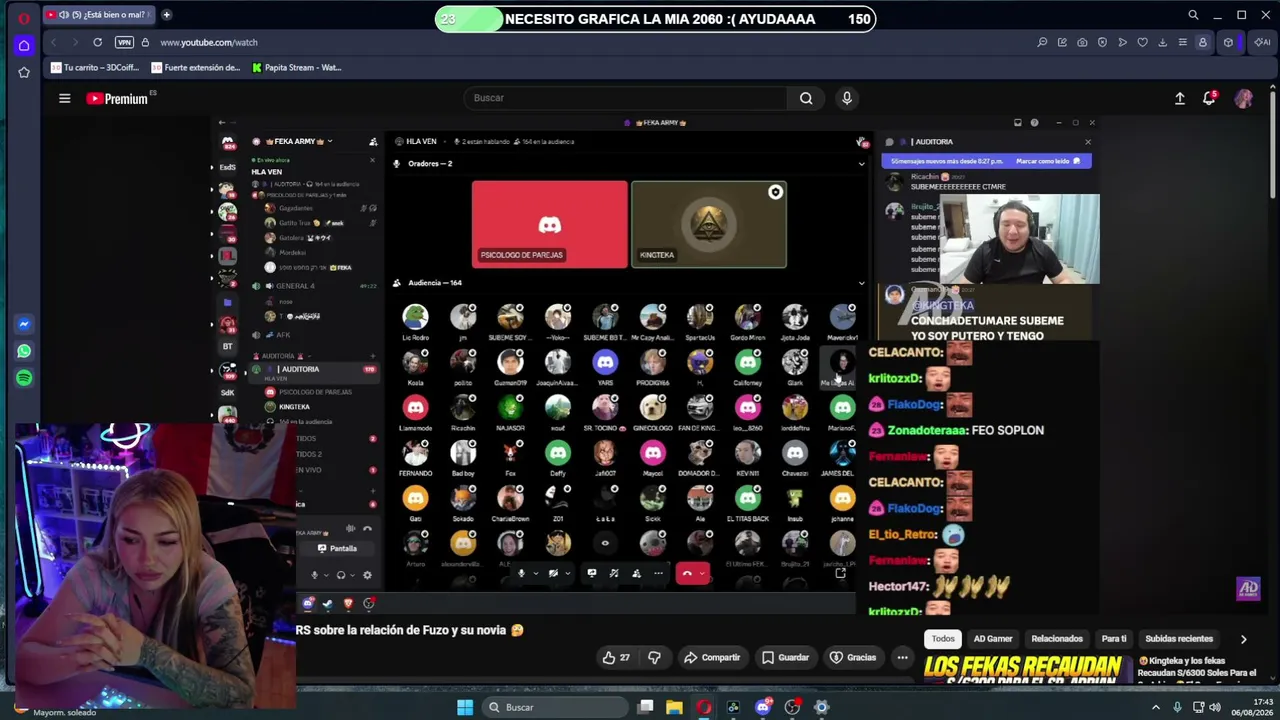
Task: Open Spotify in Opera sidebar
Action: (x=24, y=378)
